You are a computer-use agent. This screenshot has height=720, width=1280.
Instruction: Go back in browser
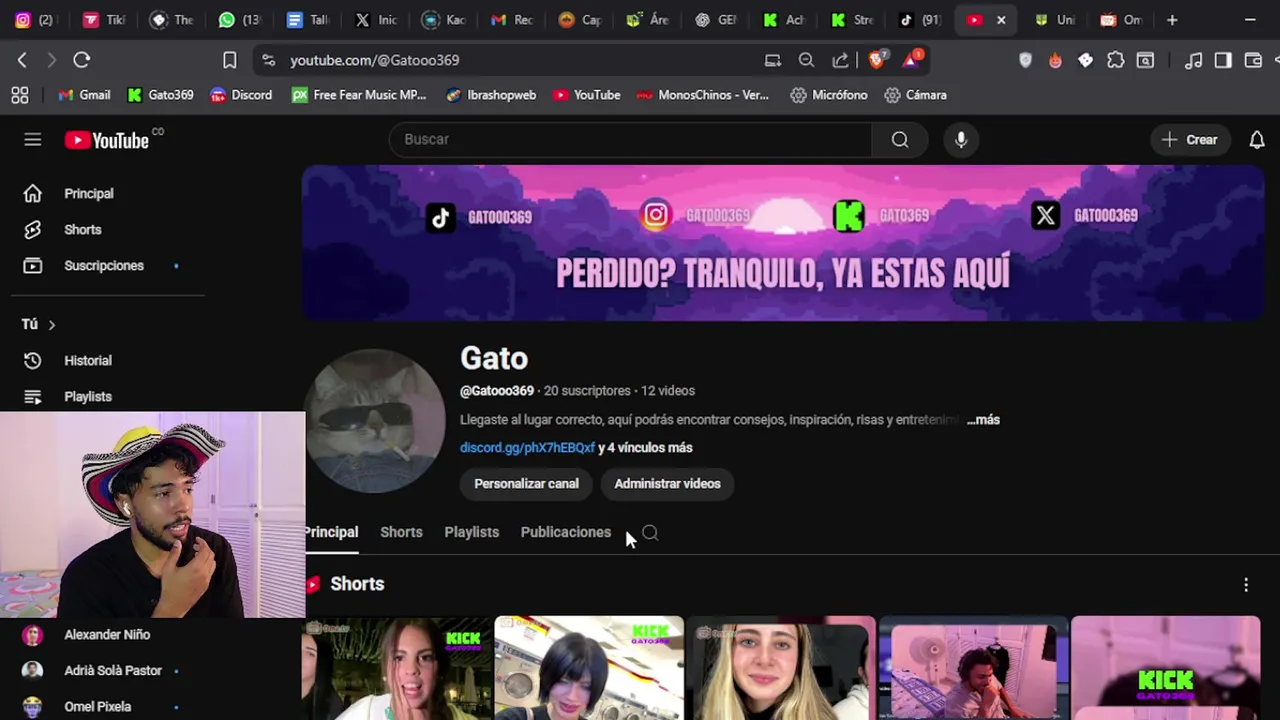coord(22,60)
